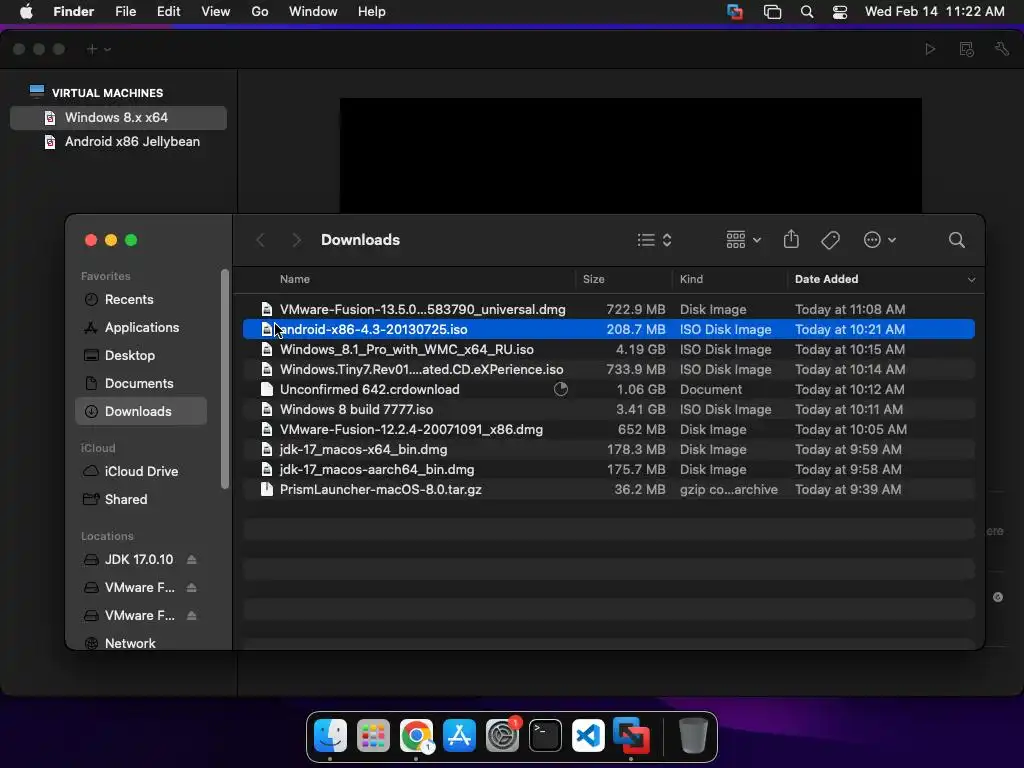Open the Group By dropdown
The width and height of the screenshot is (1024, 768).
pos(743,240)
